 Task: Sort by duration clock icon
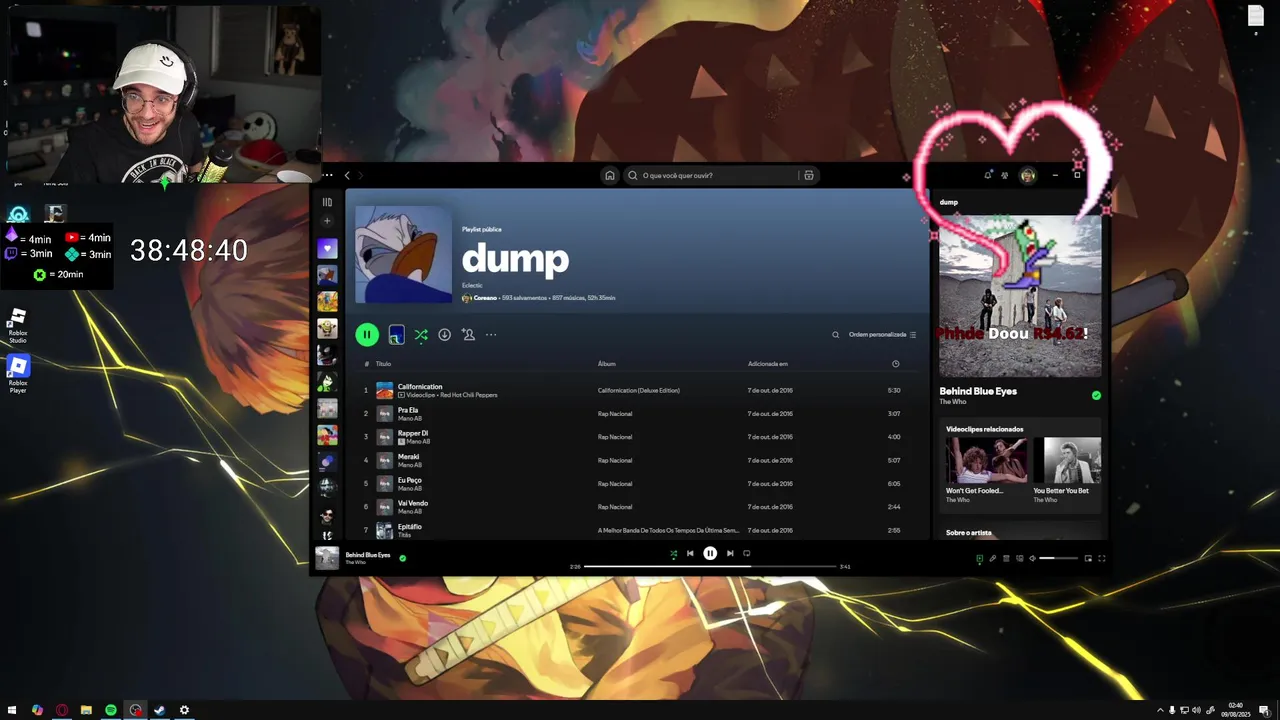point(895,364)
